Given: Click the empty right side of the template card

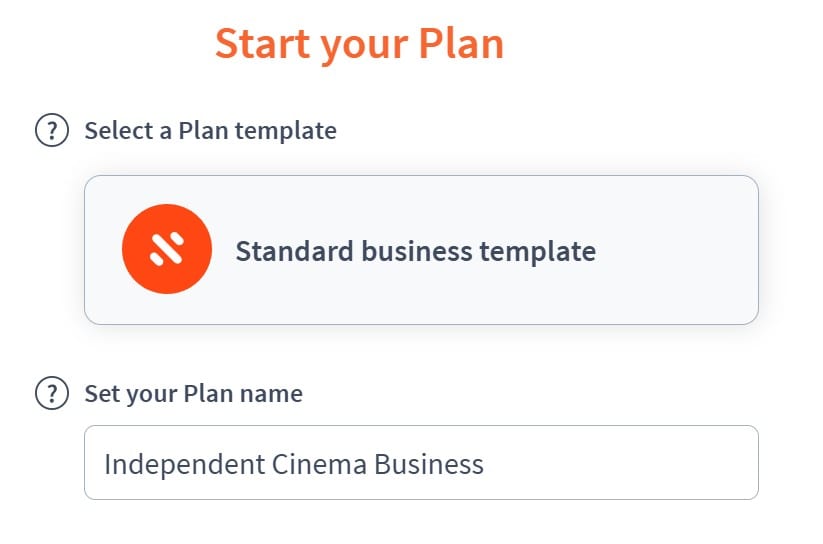Looking at the screenshot, I should click(x=677, y=250).
